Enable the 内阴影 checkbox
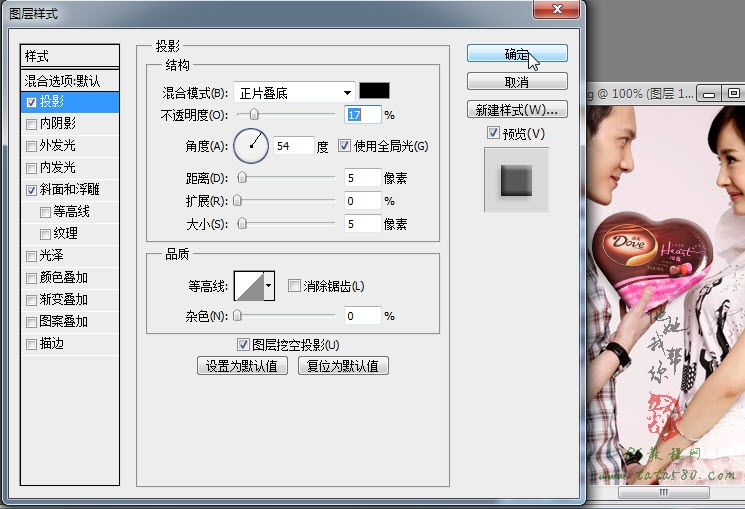Screen dimensions: 745x509 (31, 124)
